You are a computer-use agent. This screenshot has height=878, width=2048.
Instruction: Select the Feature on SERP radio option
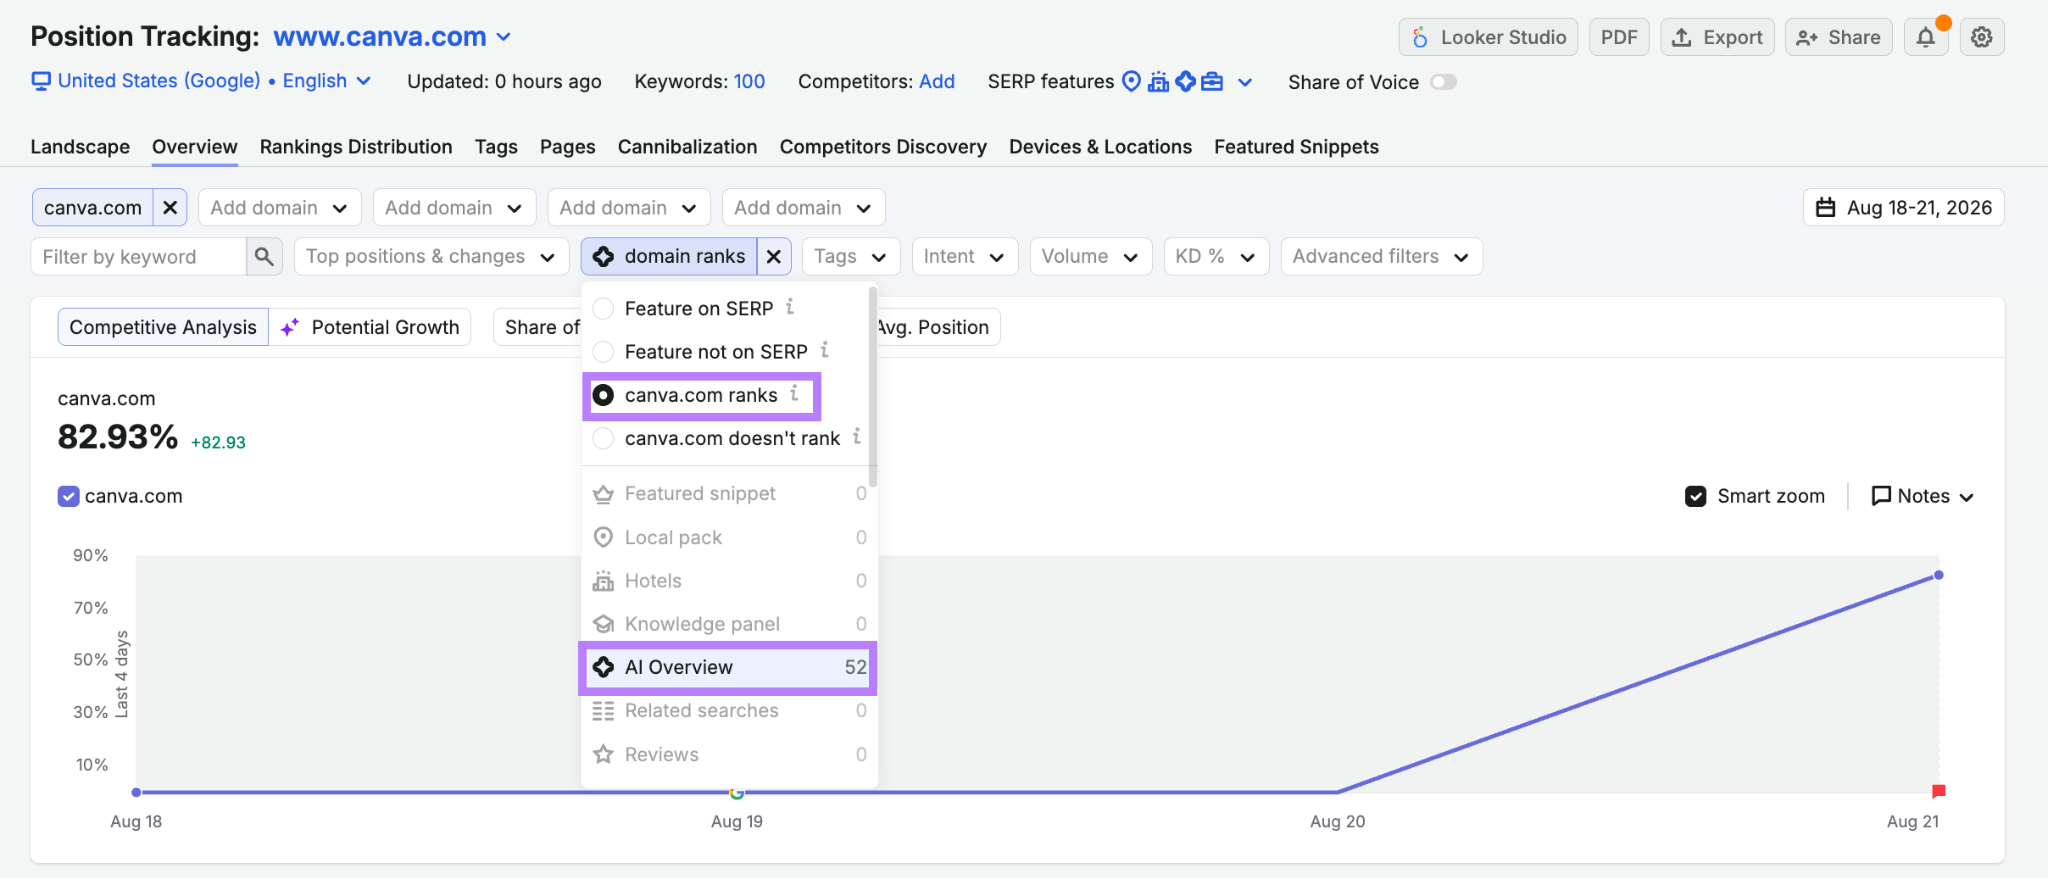coord(603,308)
